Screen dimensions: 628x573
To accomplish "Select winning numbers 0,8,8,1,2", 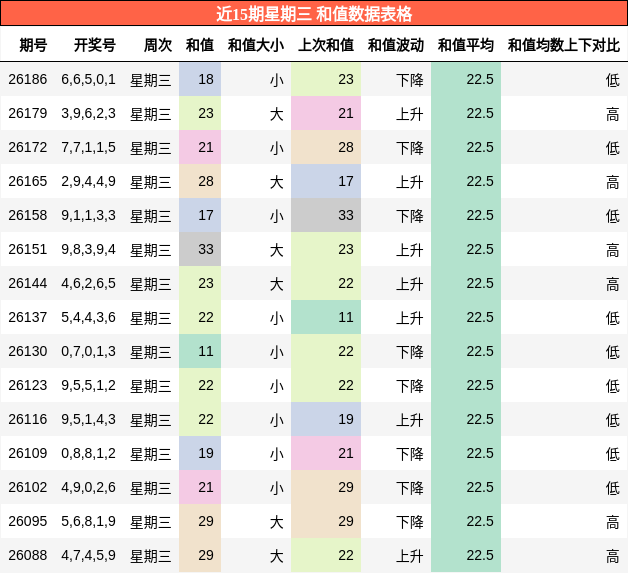I will tap(89, 453).
